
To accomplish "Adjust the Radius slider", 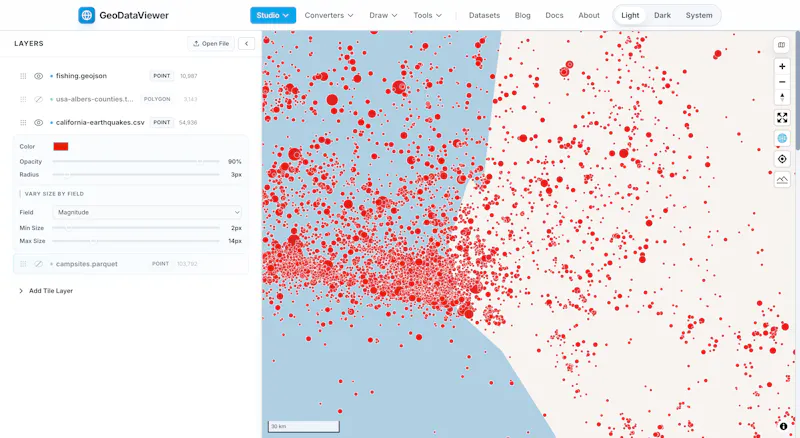I will coord(136,175).
